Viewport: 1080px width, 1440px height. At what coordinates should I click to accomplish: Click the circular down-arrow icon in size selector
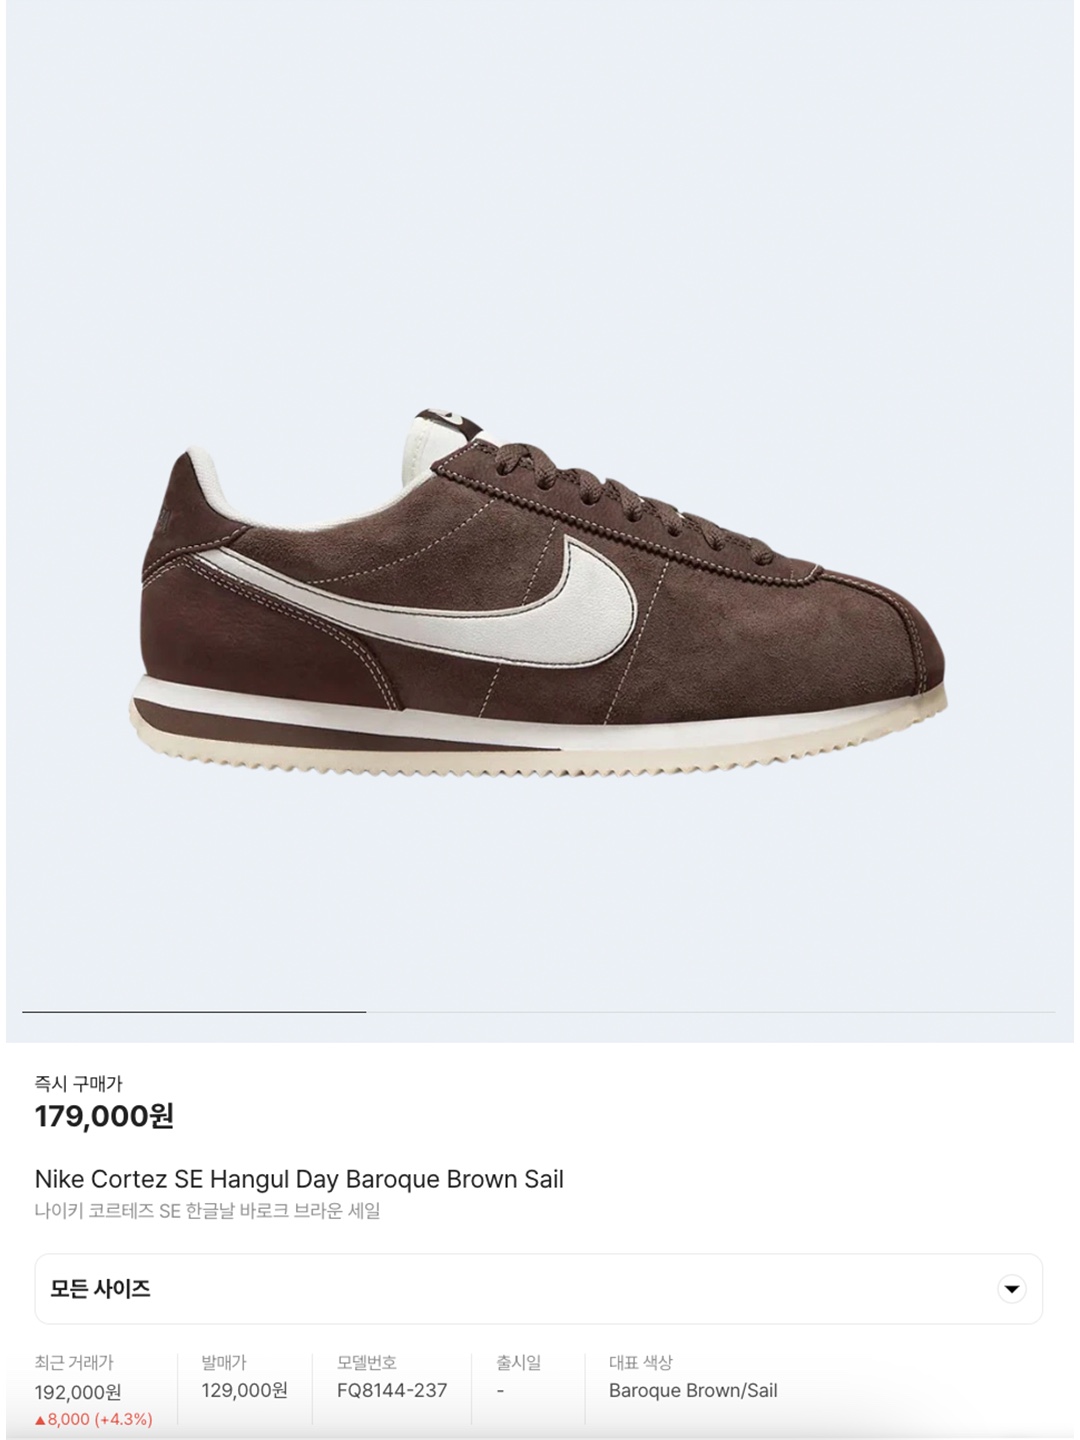coord(1012,1289)
